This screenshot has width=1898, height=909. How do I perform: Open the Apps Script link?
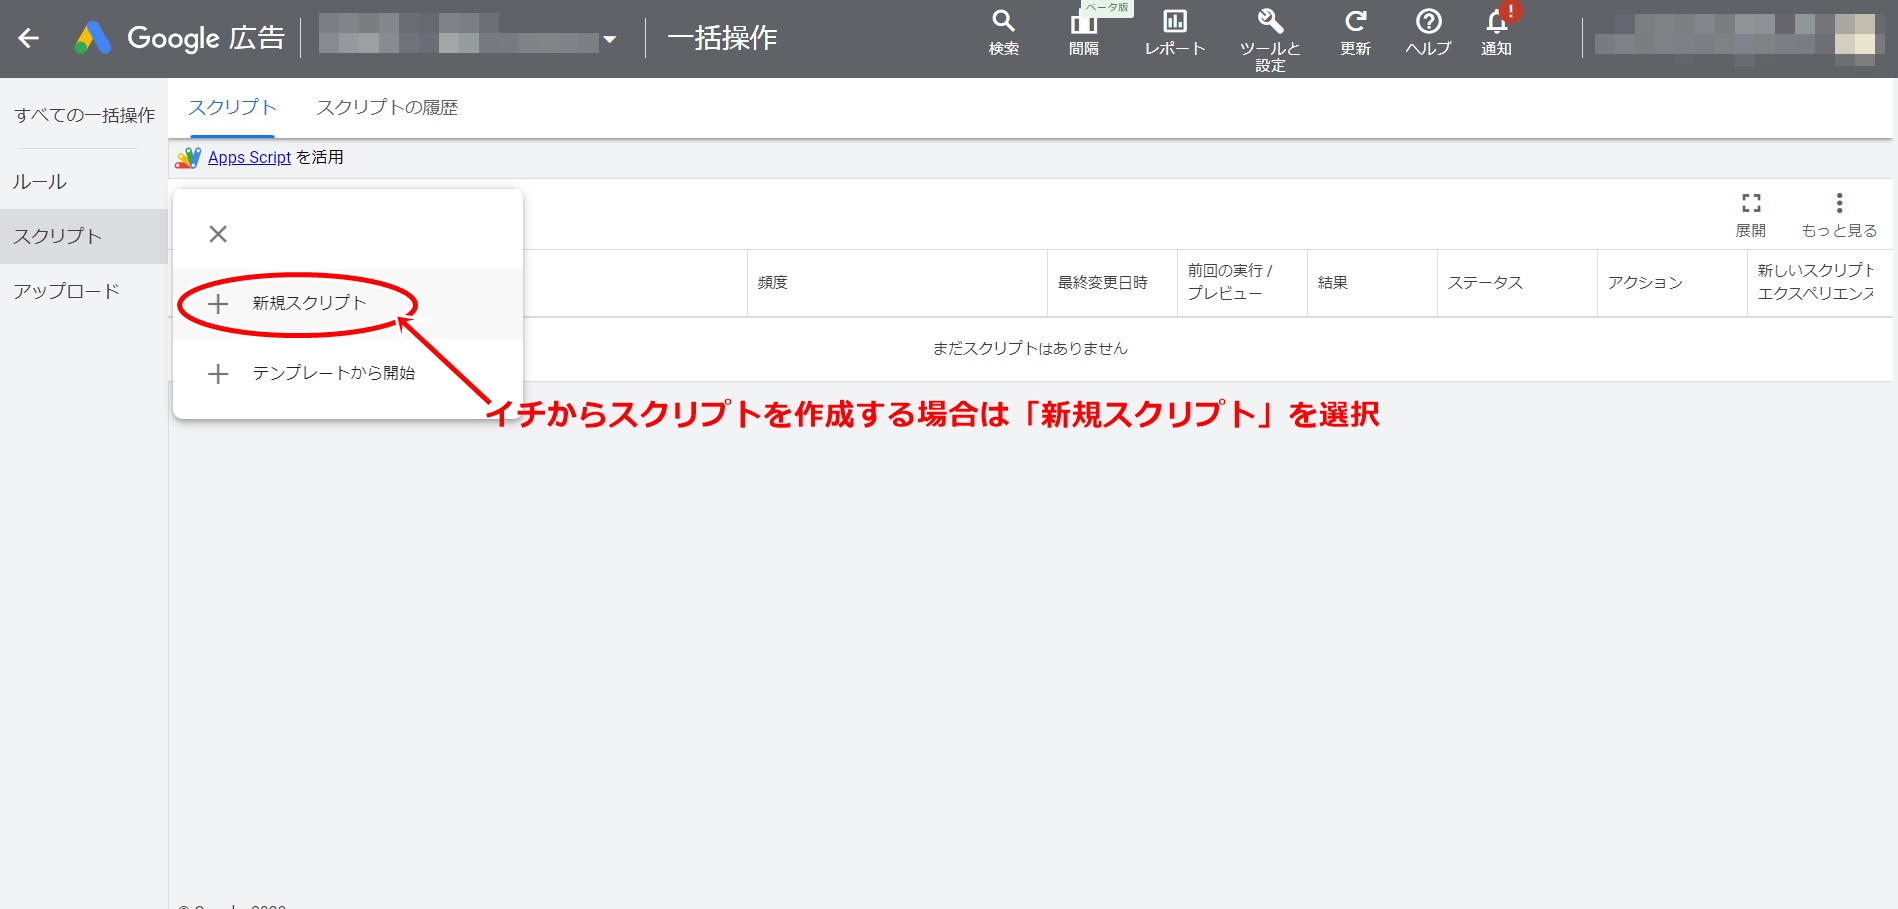(248, 157)
